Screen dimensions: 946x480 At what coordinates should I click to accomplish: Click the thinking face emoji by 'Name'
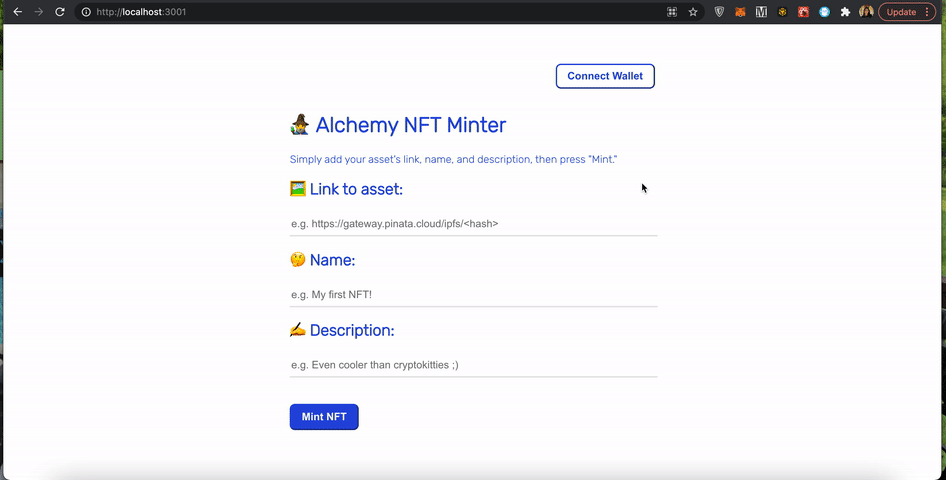[x=297, y=260]
